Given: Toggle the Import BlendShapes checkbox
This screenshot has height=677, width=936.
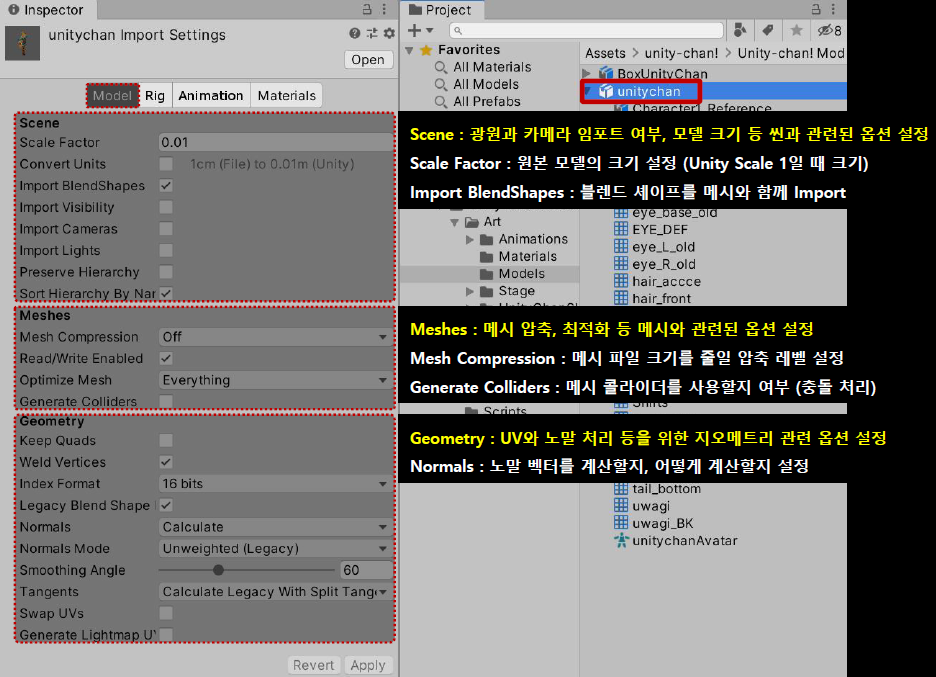Looking at the screenshot, I should (x=166, y=186).
